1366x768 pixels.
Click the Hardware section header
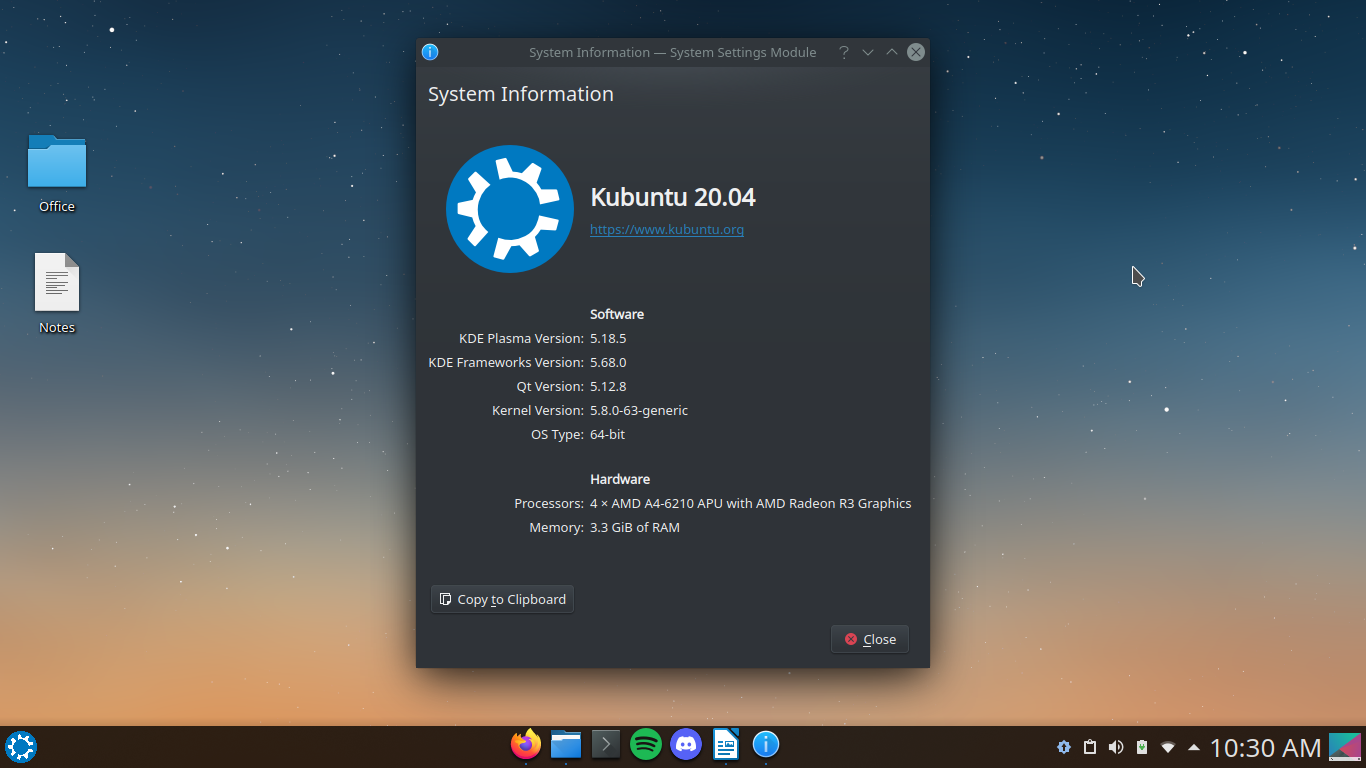[x=620, y=479]
